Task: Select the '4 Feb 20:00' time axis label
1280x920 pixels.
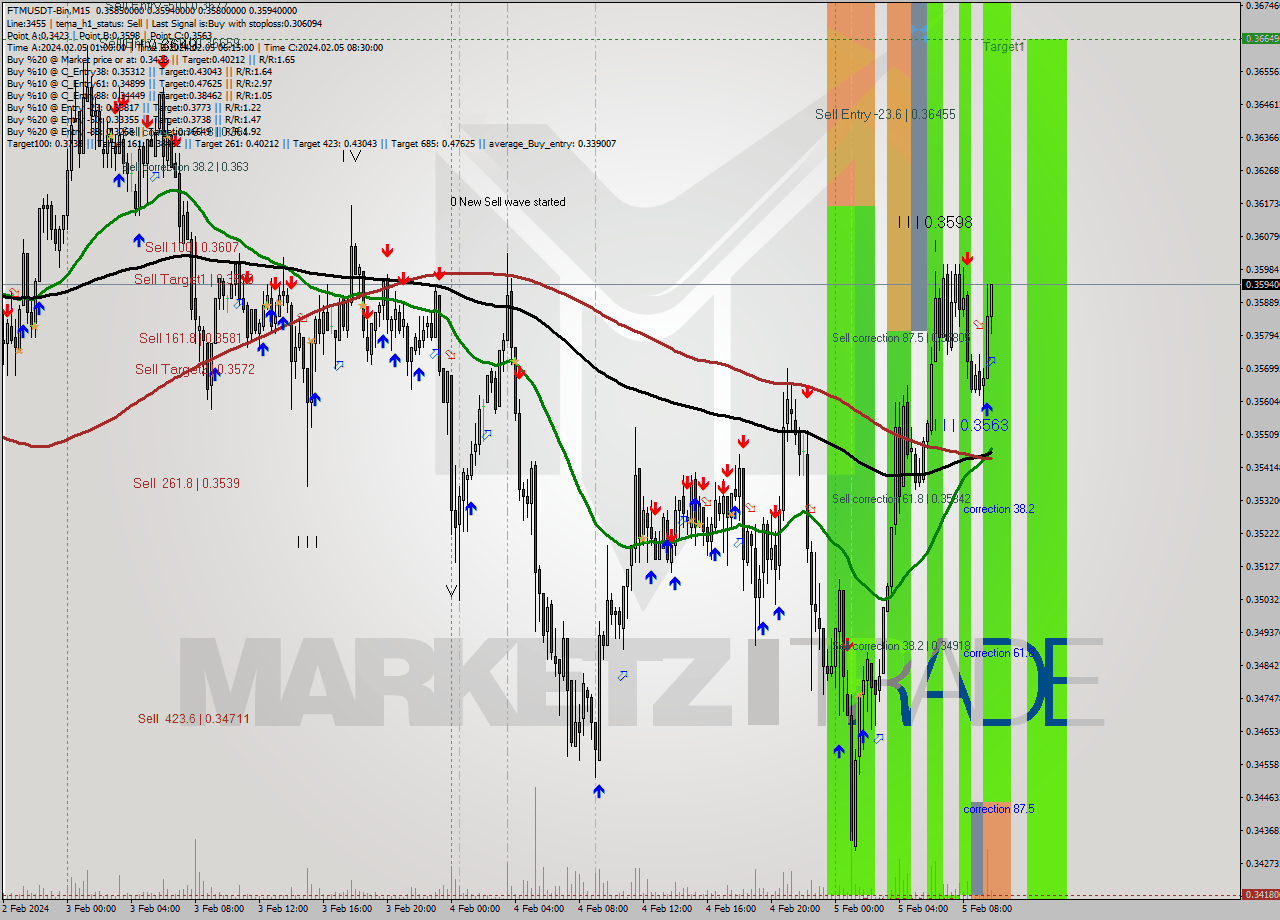Action: click(x=794, y=909)
